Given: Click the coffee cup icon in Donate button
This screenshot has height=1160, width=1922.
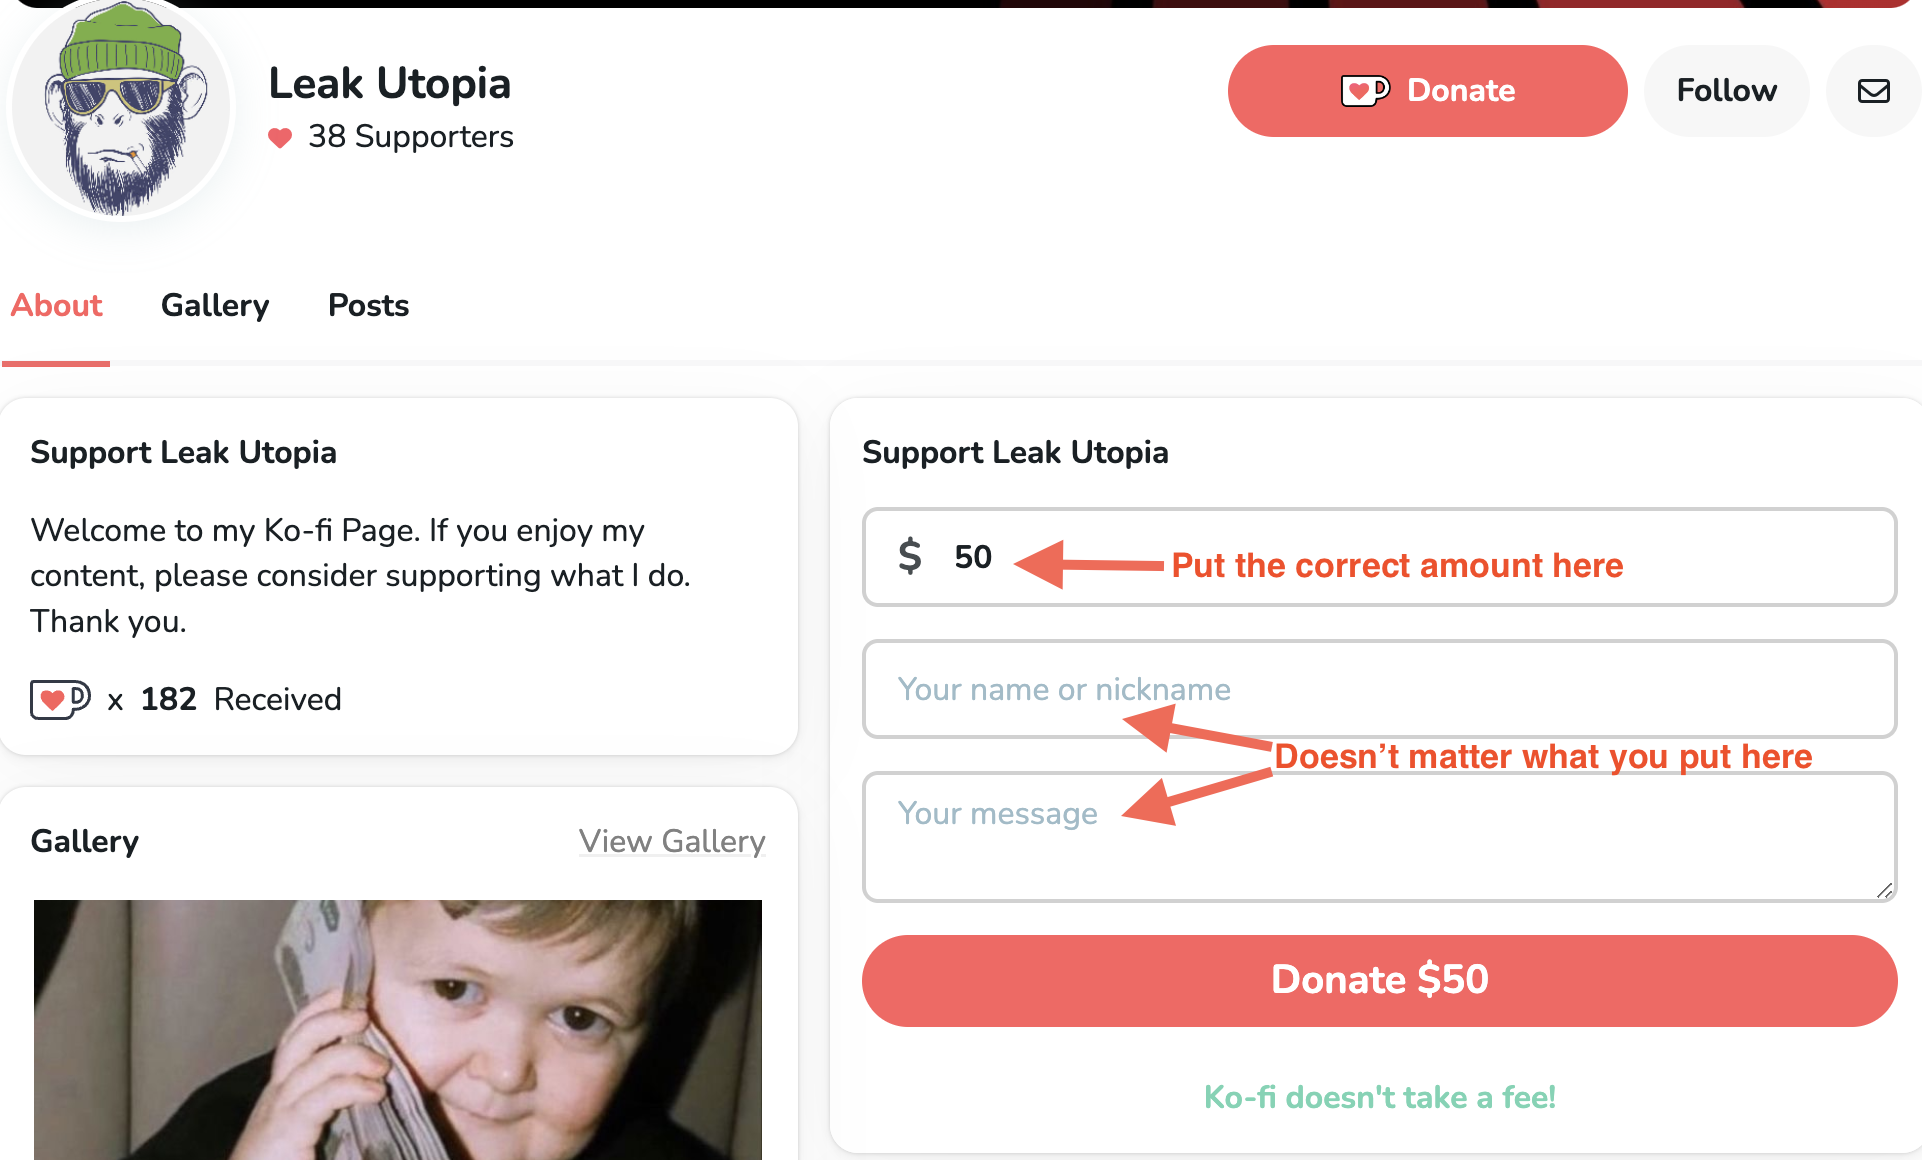Looking at the screenshot, I should click(x=1365, y=91).
